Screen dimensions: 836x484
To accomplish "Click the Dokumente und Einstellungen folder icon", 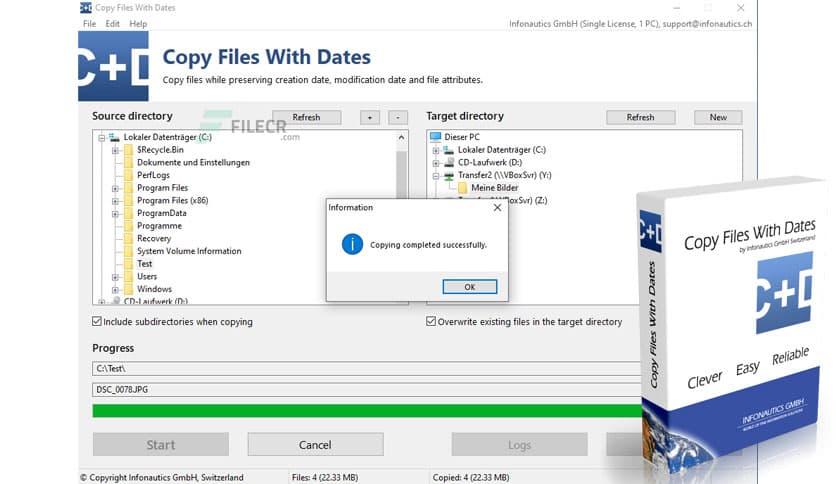I will tap(128, 163).
